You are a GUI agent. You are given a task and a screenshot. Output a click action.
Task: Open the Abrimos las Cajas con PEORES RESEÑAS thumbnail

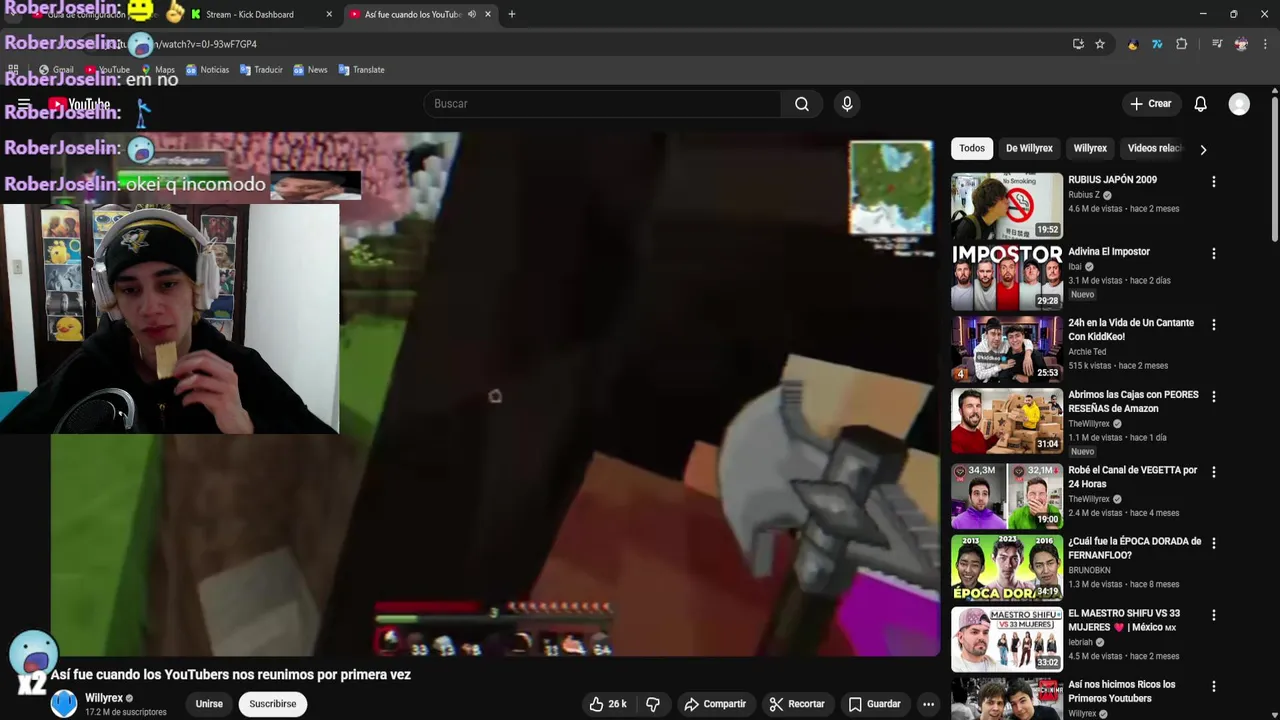point(1007,421)
